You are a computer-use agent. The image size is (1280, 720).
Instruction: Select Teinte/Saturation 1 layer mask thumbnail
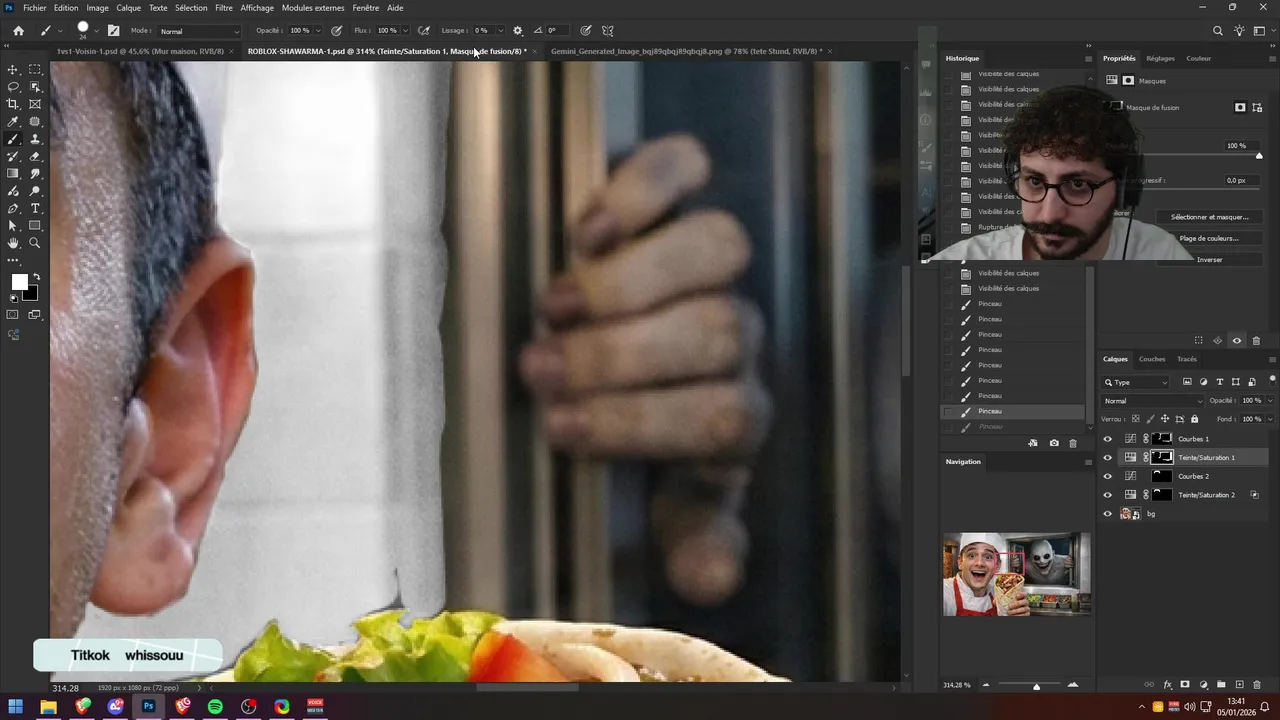[x=1162, y=457]
